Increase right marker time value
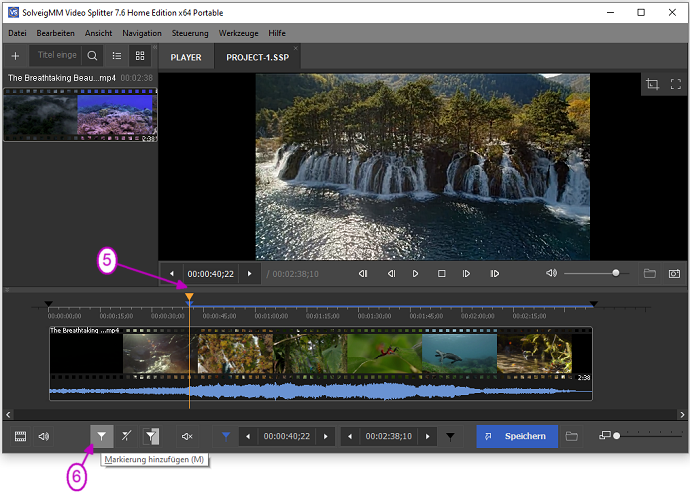 (427, 436)
